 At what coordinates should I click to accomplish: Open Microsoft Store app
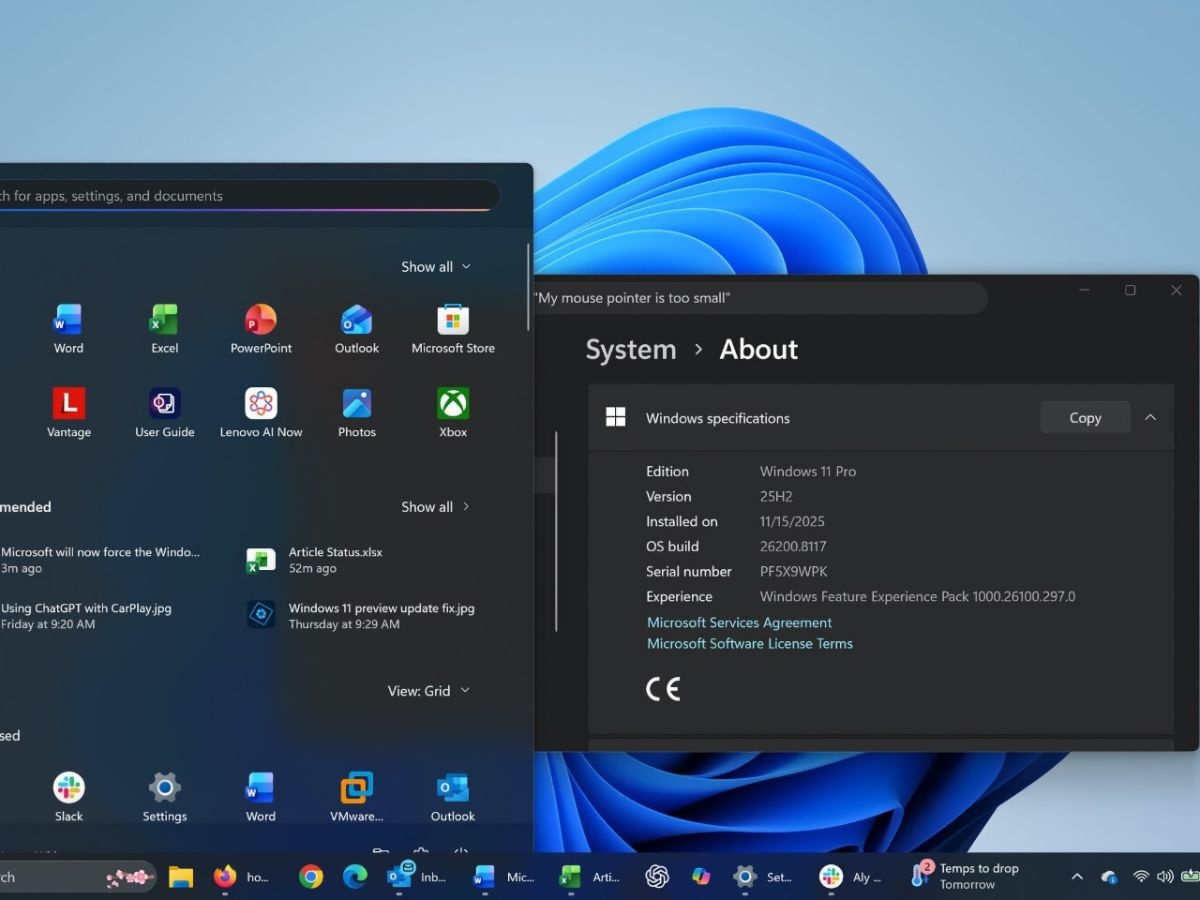click(453, 329)
